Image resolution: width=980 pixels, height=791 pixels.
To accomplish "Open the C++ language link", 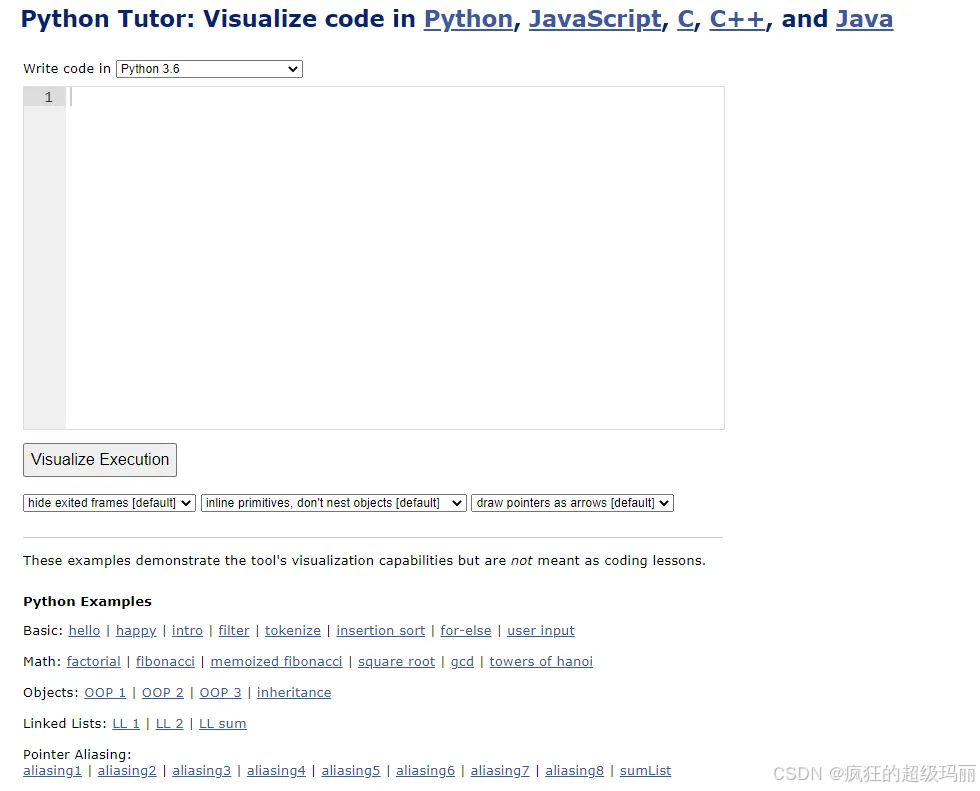I will (x=737, y=19).
